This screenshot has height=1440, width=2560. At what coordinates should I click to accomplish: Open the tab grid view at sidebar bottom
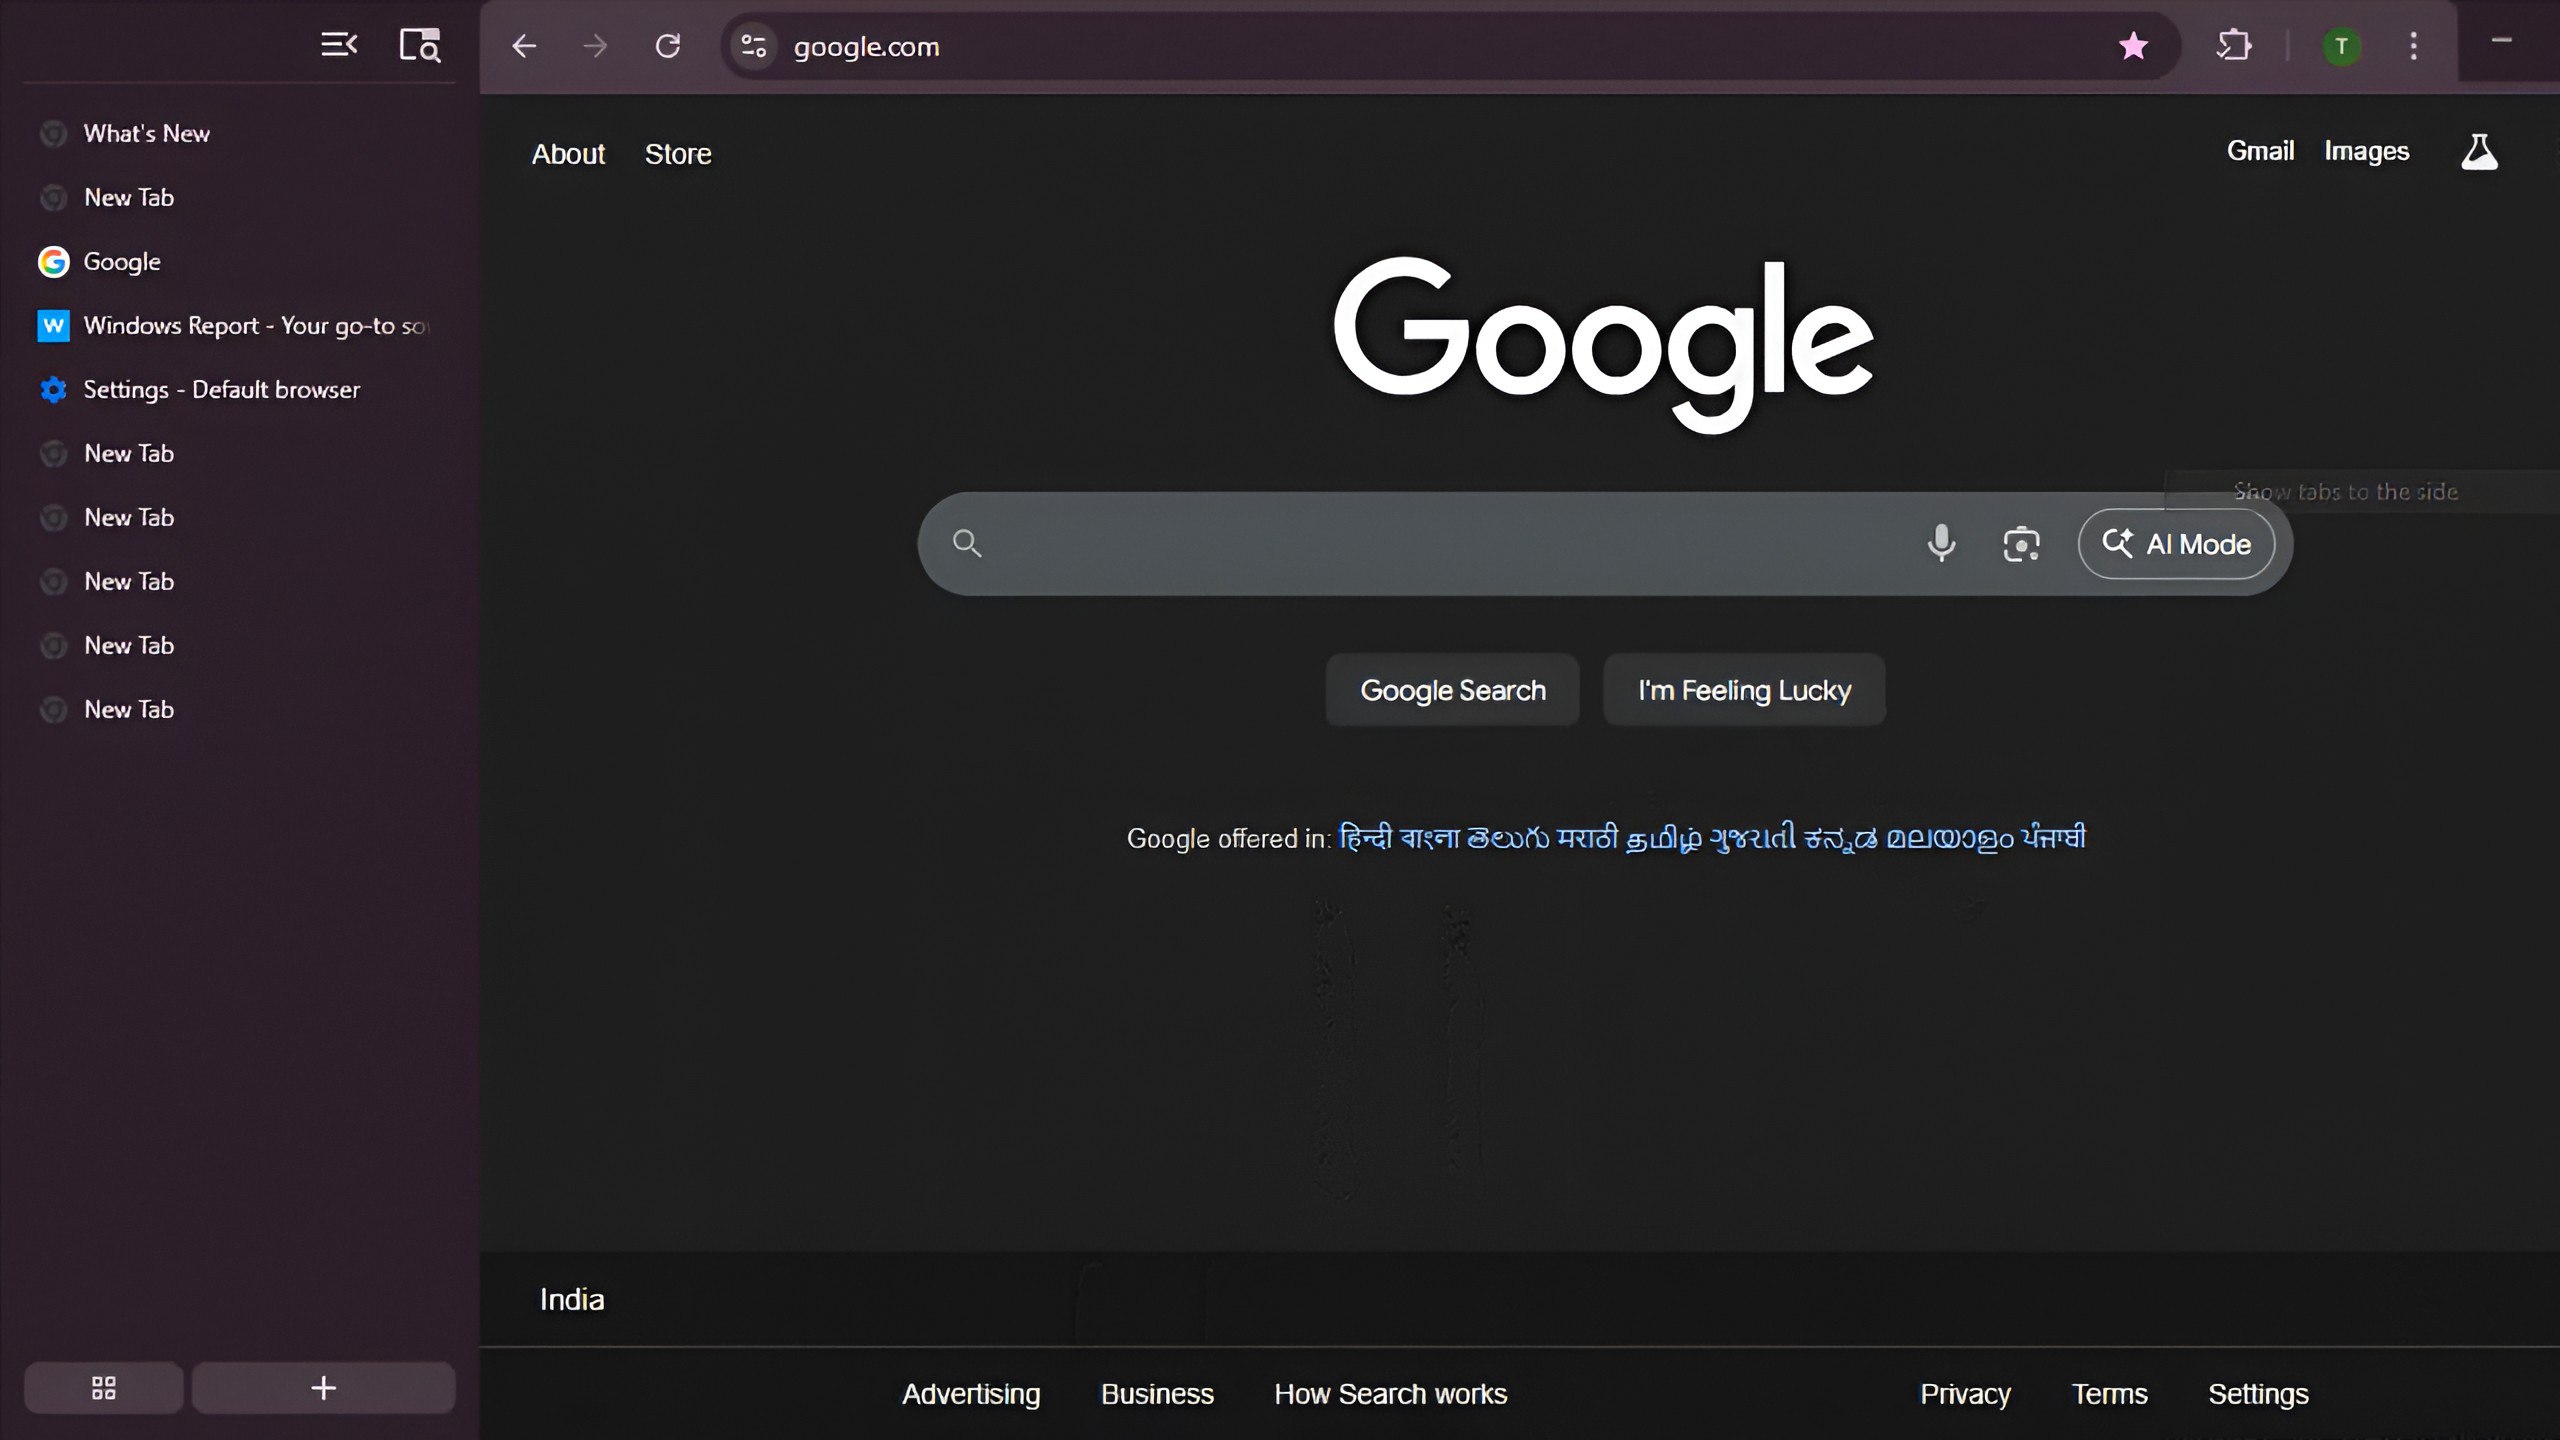[x=102, y=1387]
